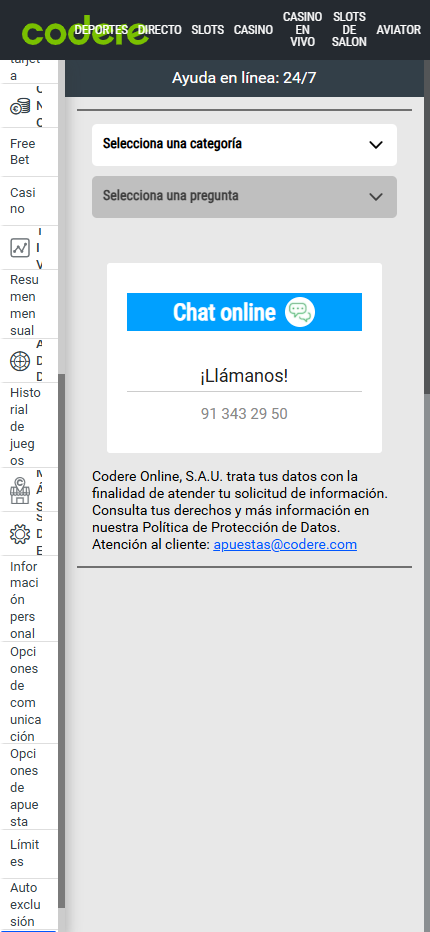The height and width of the screenshot is (932, 430).
Task: Open the line chart icon in sidebar
Action: pos(20,247)
